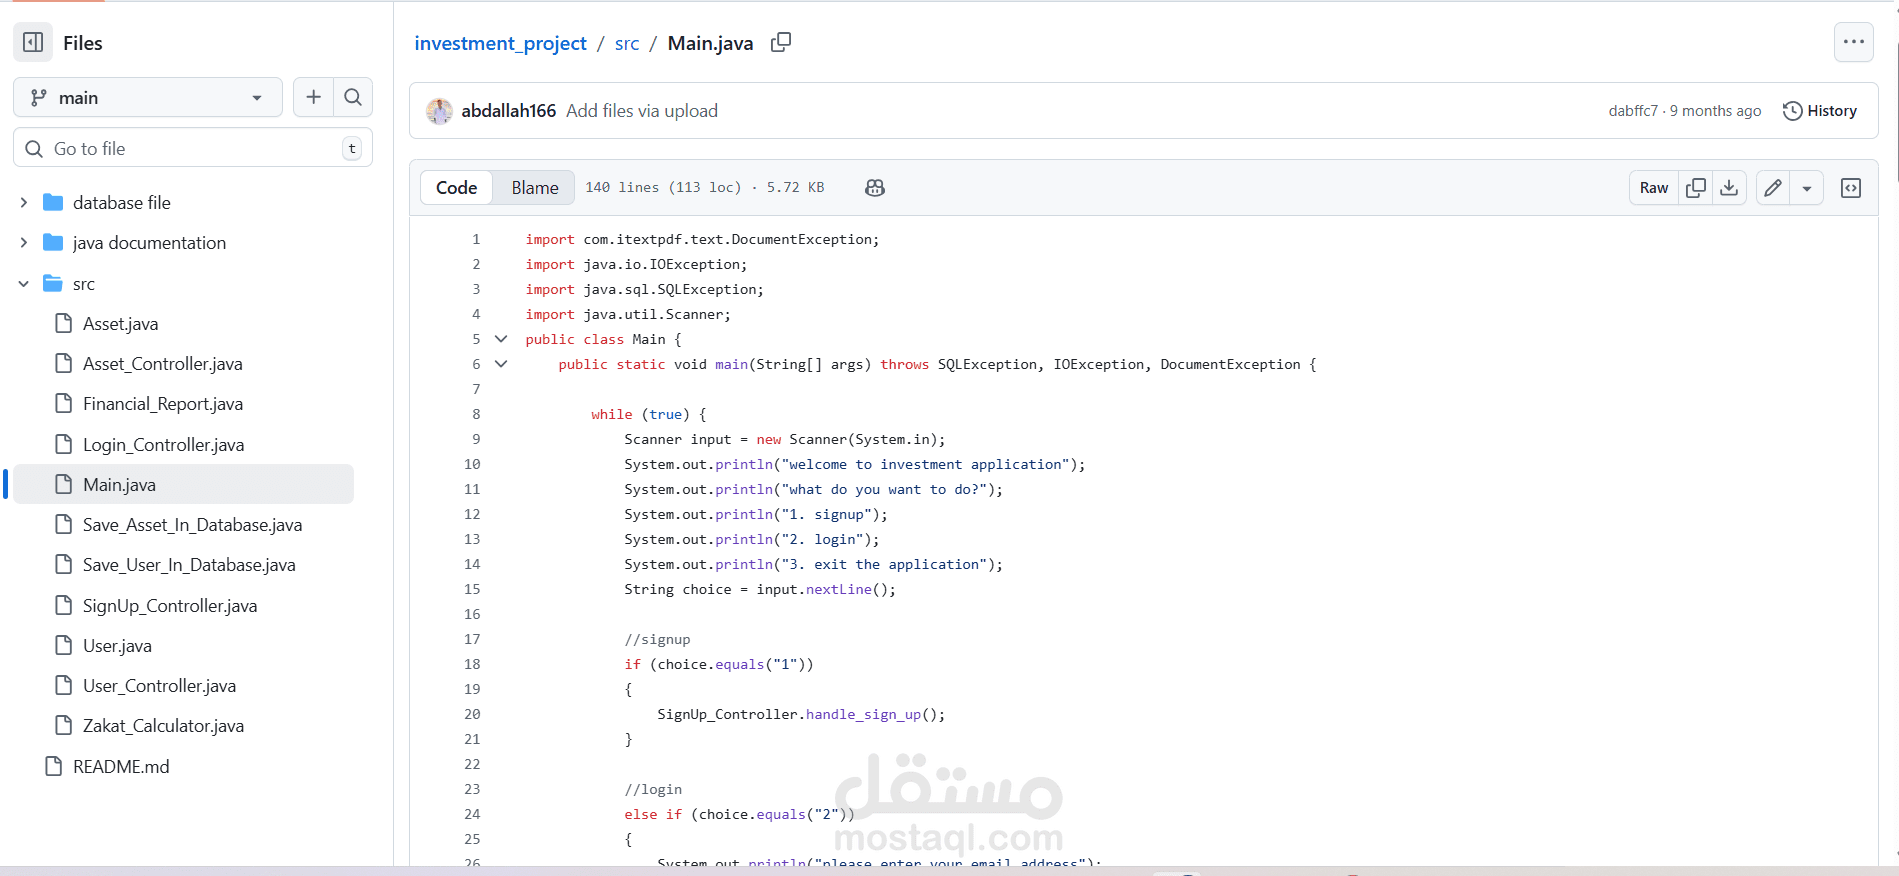
Task: Open README.md file
Action: 121,766
